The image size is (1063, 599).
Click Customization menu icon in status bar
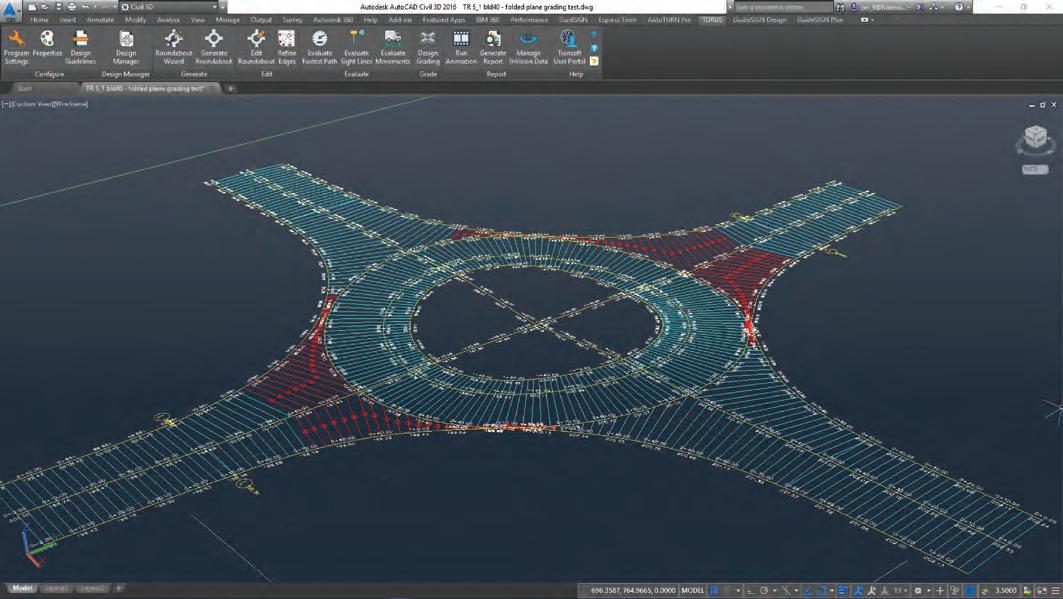(x=1055, y=591)
